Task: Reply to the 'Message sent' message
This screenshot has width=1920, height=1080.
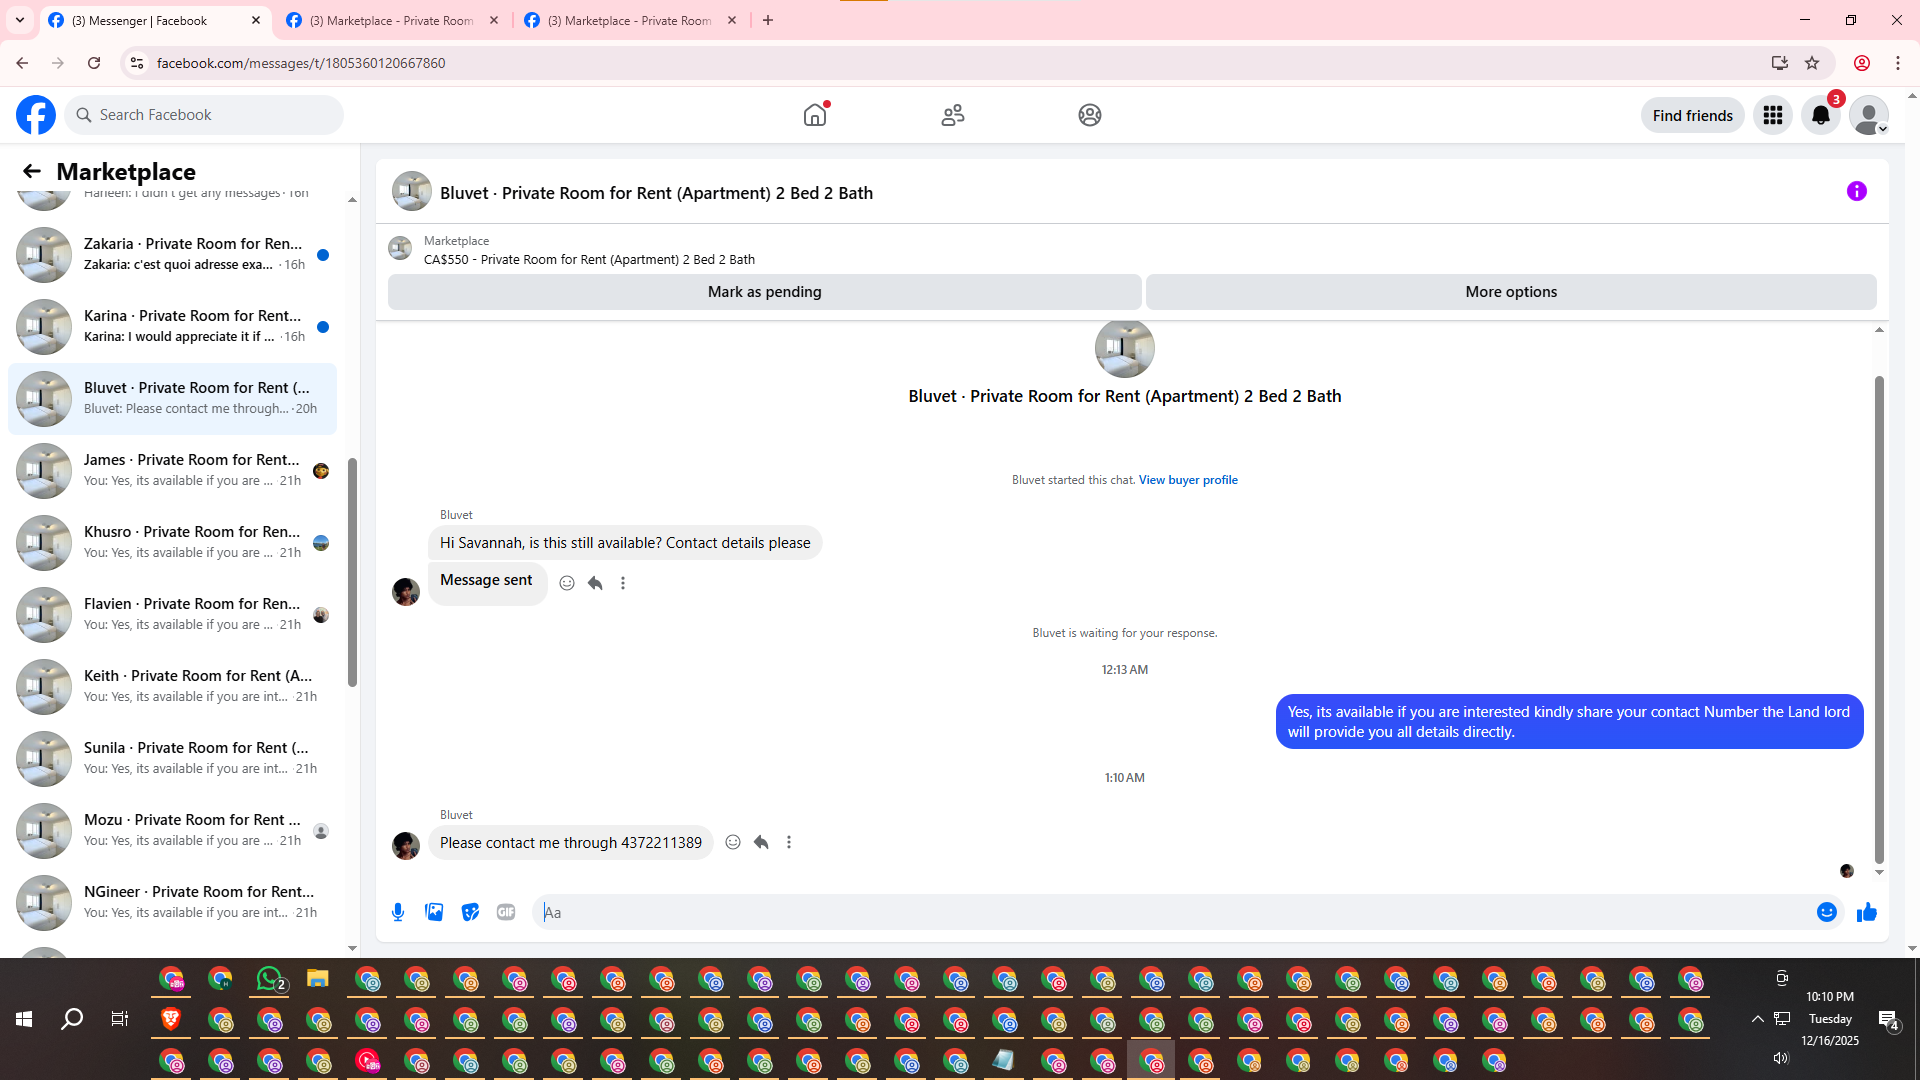Action: point(595,583)
